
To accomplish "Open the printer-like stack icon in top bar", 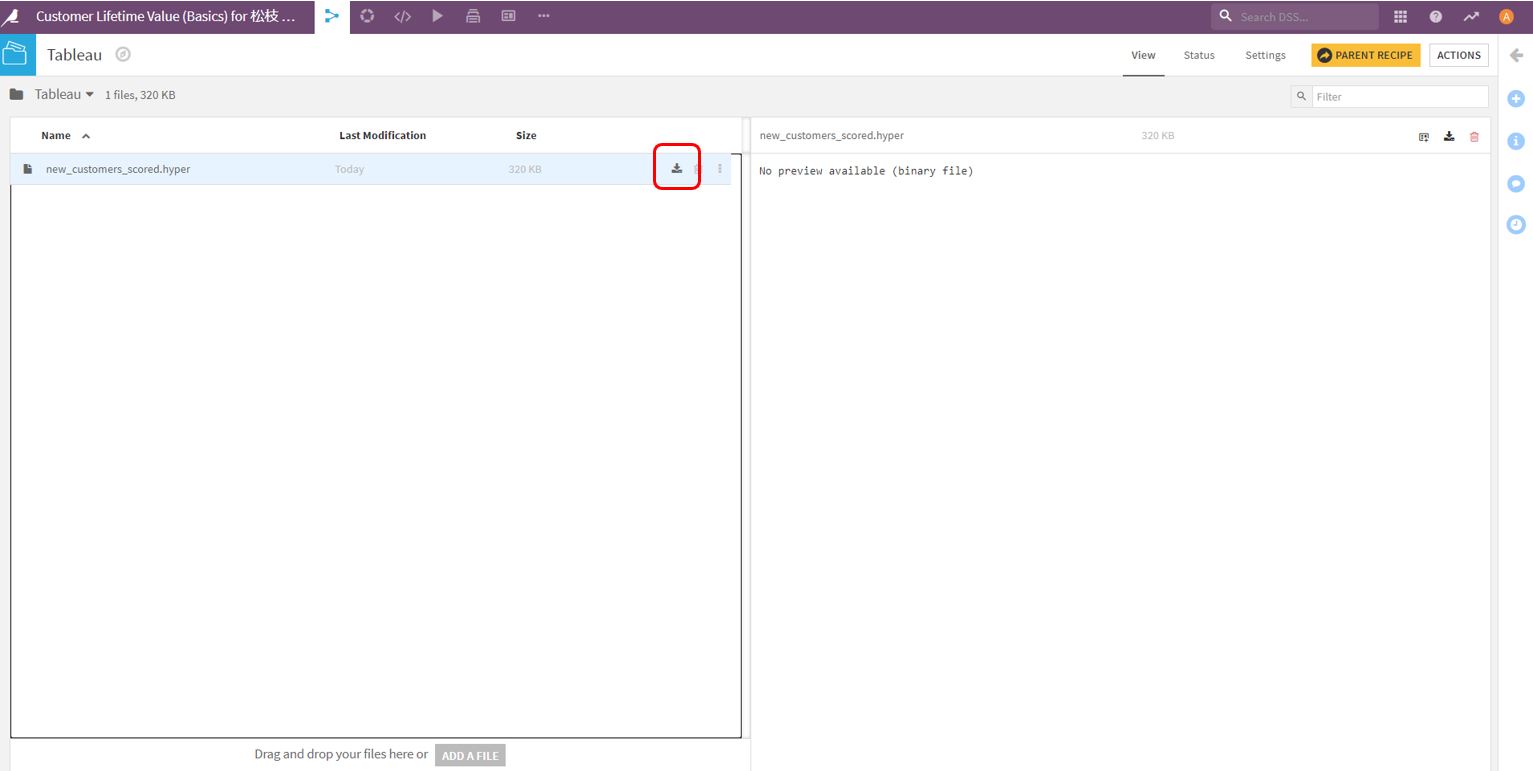I will pos(473,16).
